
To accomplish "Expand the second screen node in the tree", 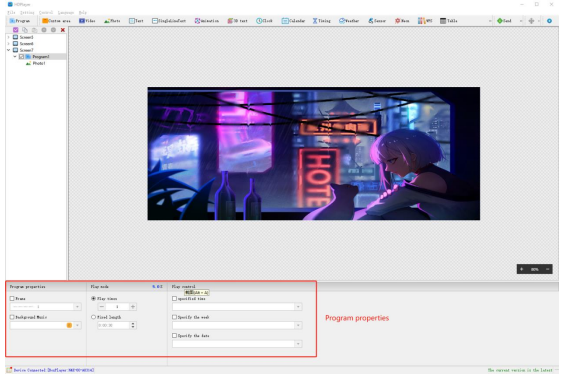I will [9, 44].
